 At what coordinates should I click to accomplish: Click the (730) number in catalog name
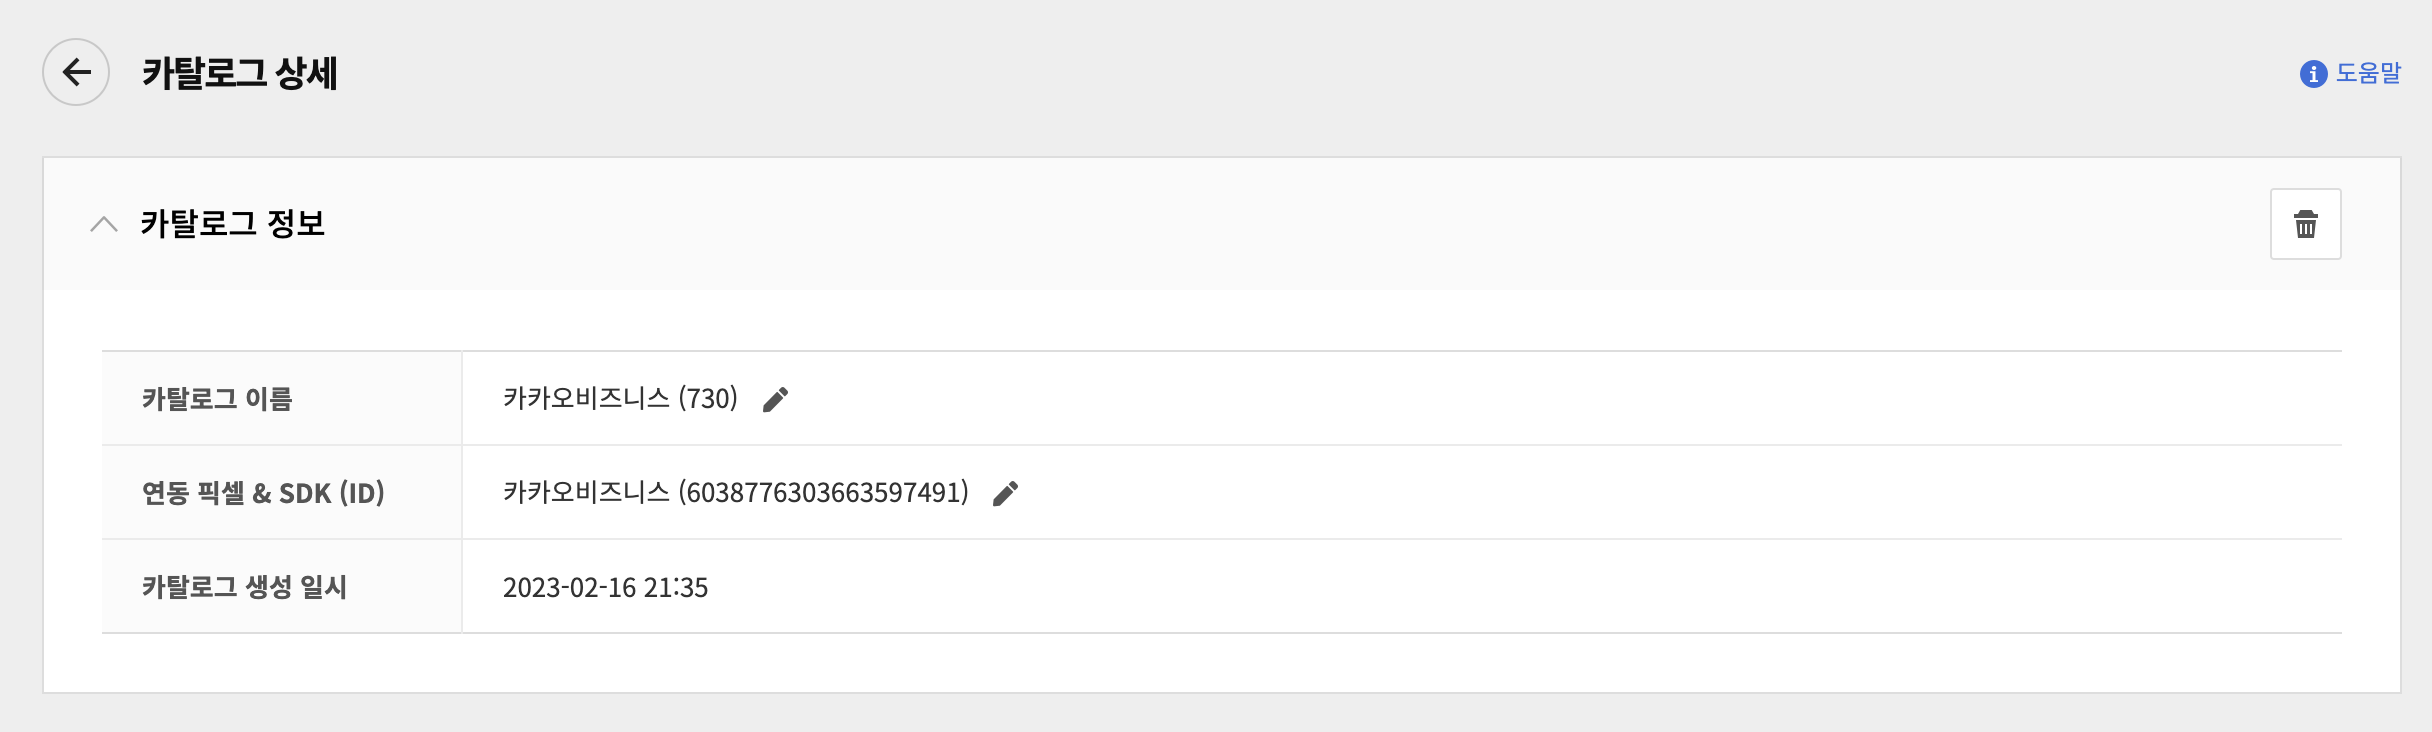pos(708,399)
